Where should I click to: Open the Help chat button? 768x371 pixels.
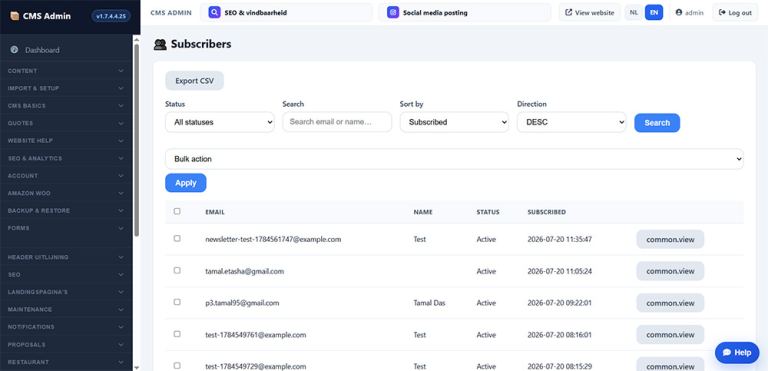(737, 352)
